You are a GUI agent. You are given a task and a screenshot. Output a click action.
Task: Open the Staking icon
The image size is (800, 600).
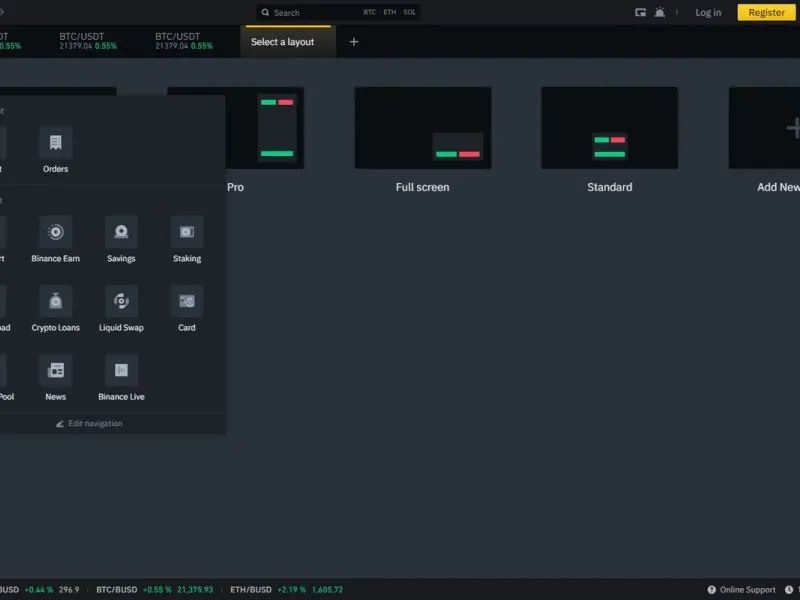click(187, 232)
